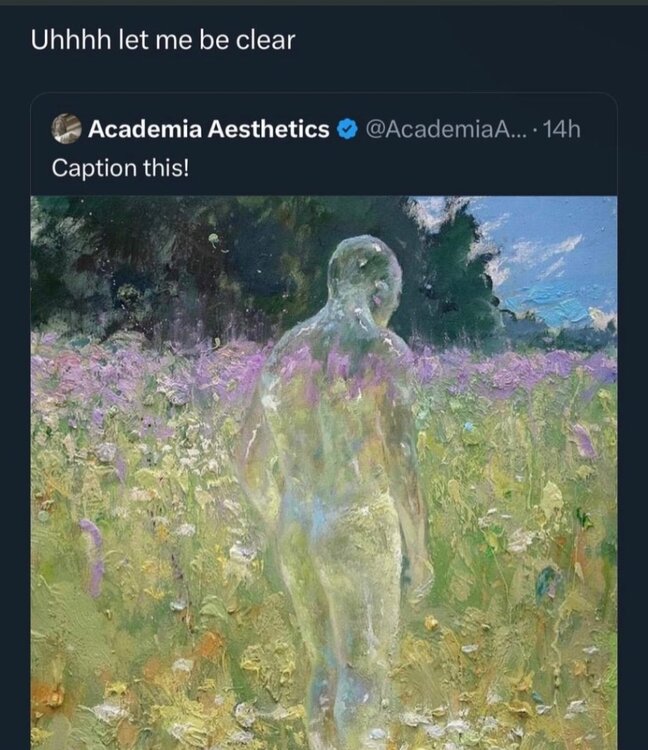The image size is (648, 750).
Task: Open the Academia Aesthetics display name
Action: [208, 129]
